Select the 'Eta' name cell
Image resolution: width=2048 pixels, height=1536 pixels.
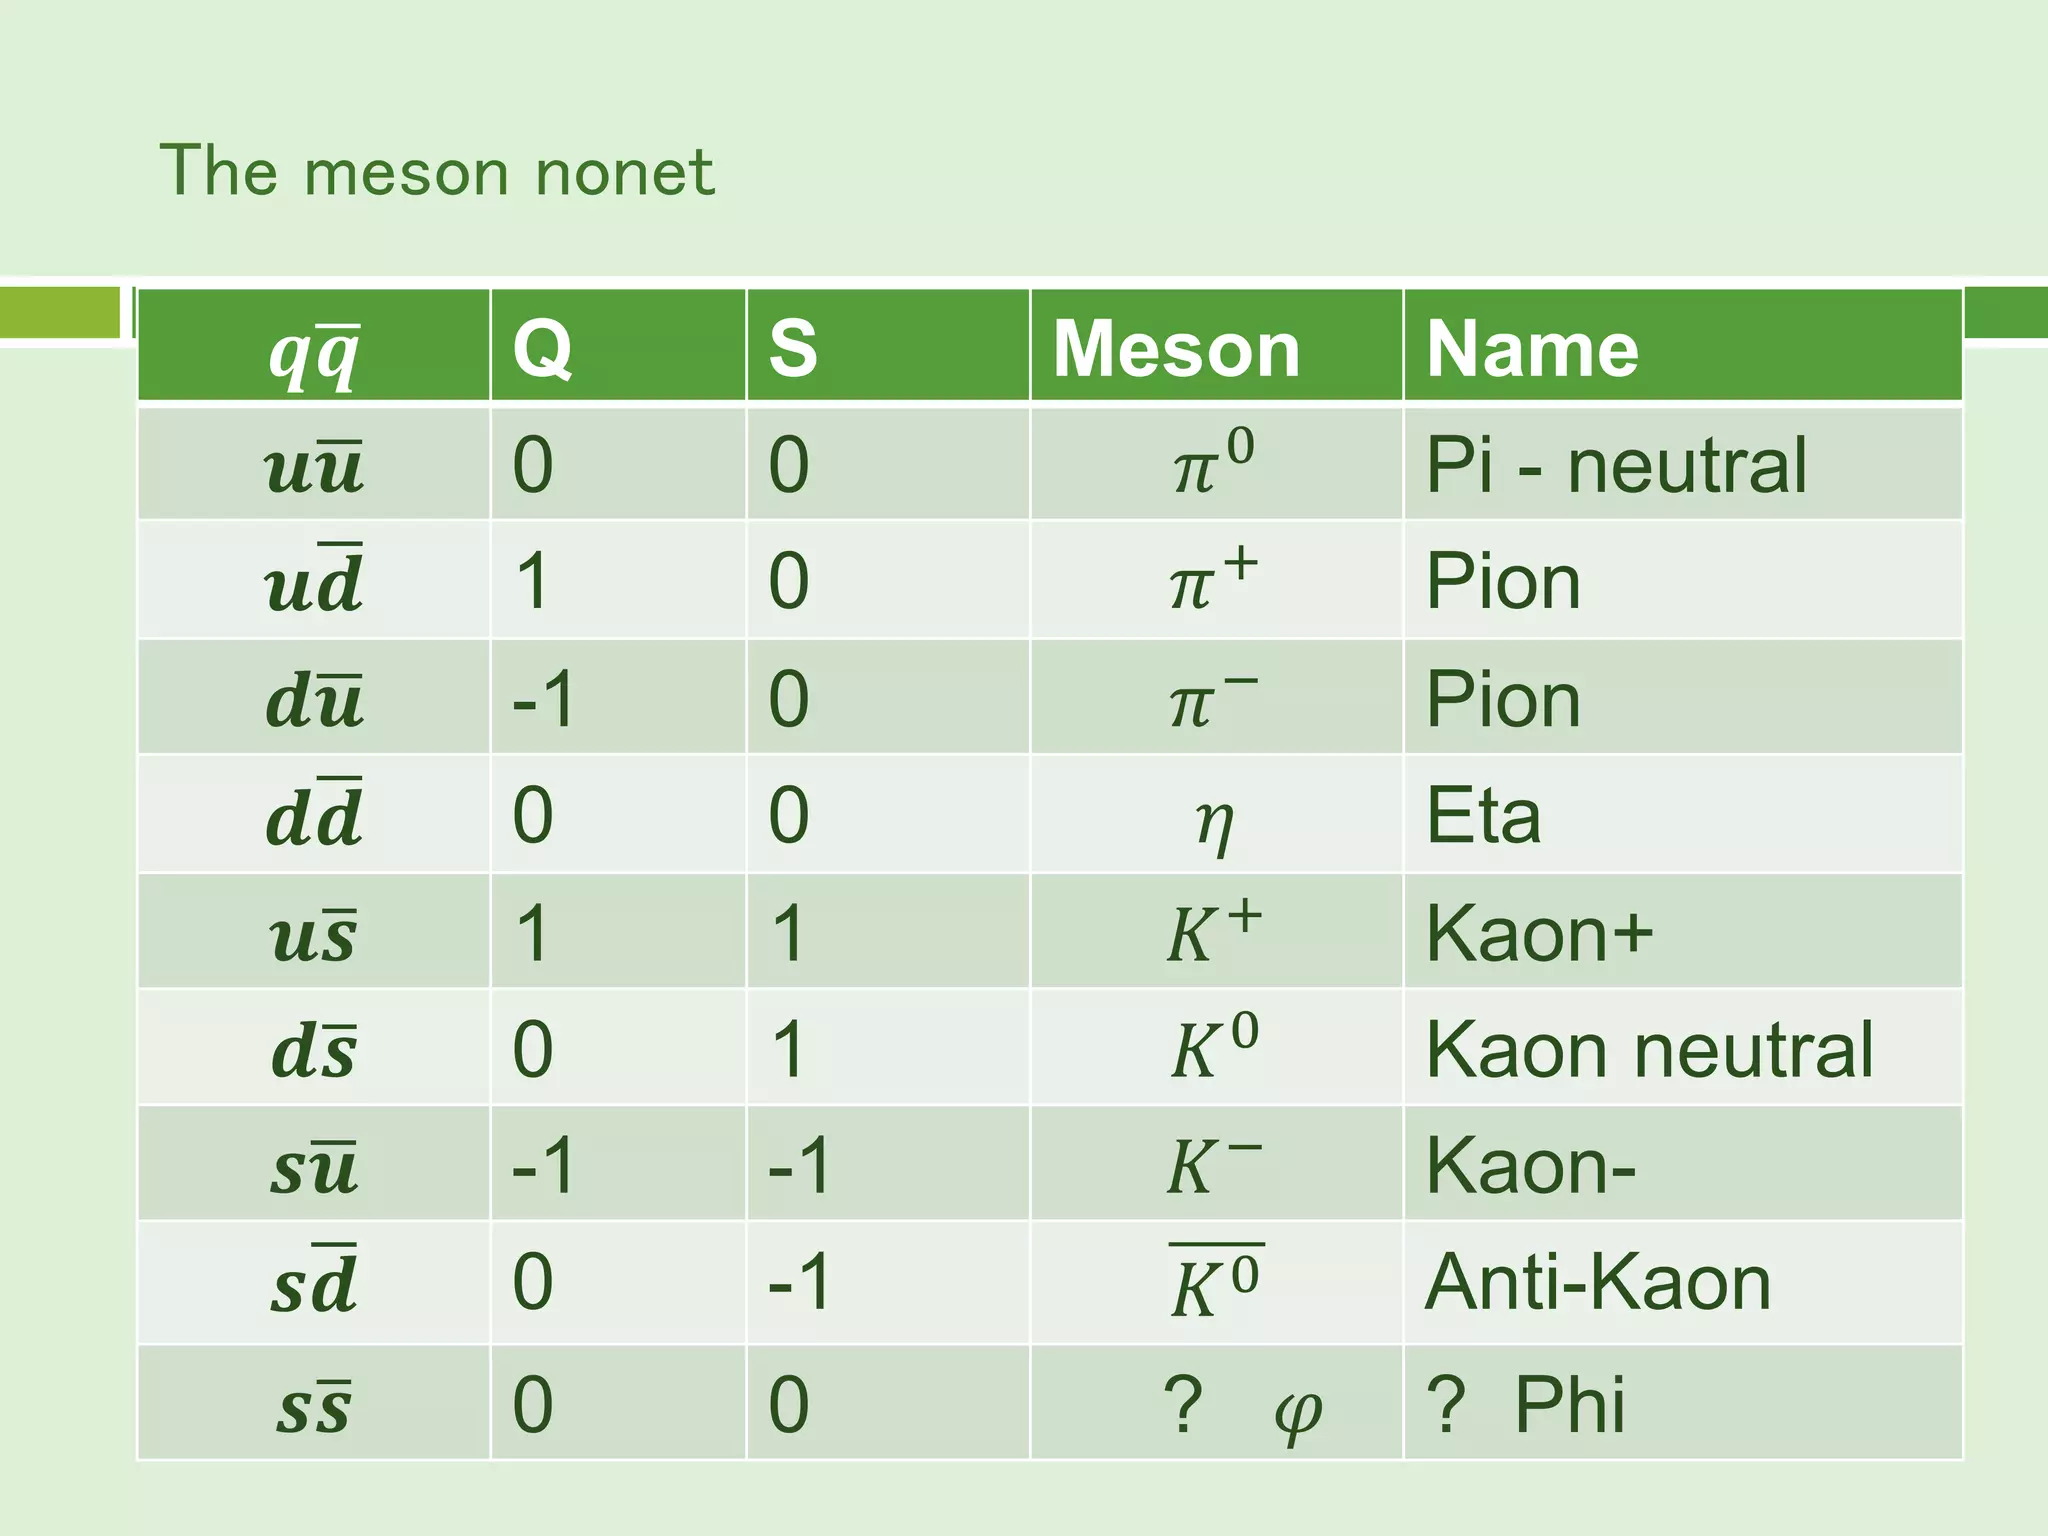(x=1682, y=814)
